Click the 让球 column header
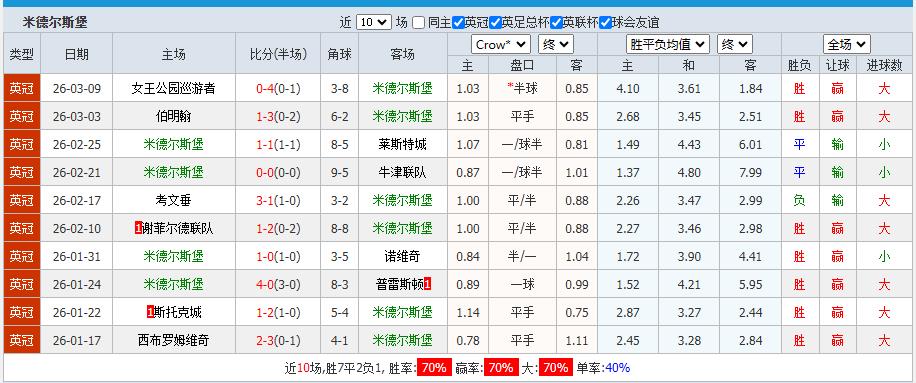Viewport: 916px width, 383px height. point(837,65)
